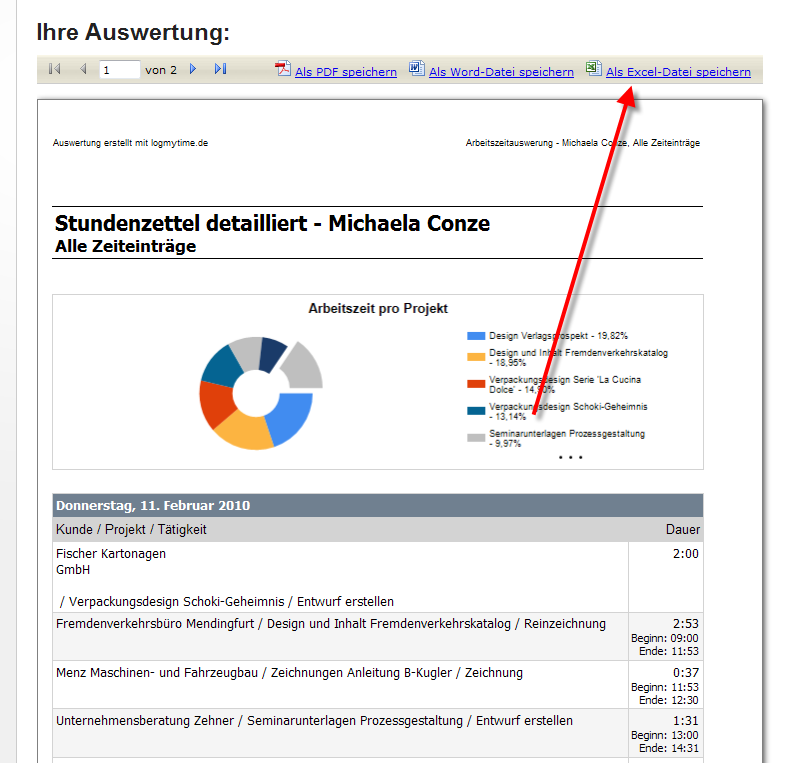Image resolution: width=793 pixels, height=763 pixels.
Task: Click legend ellipsis for more entries
Action: [570, 458]
